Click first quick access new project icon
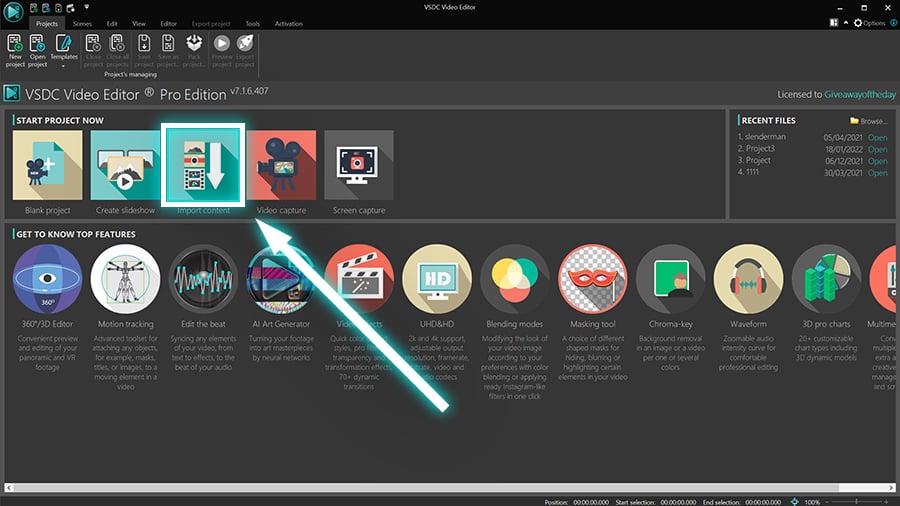Viewport: 900px width, 506px height. point(34,8)
